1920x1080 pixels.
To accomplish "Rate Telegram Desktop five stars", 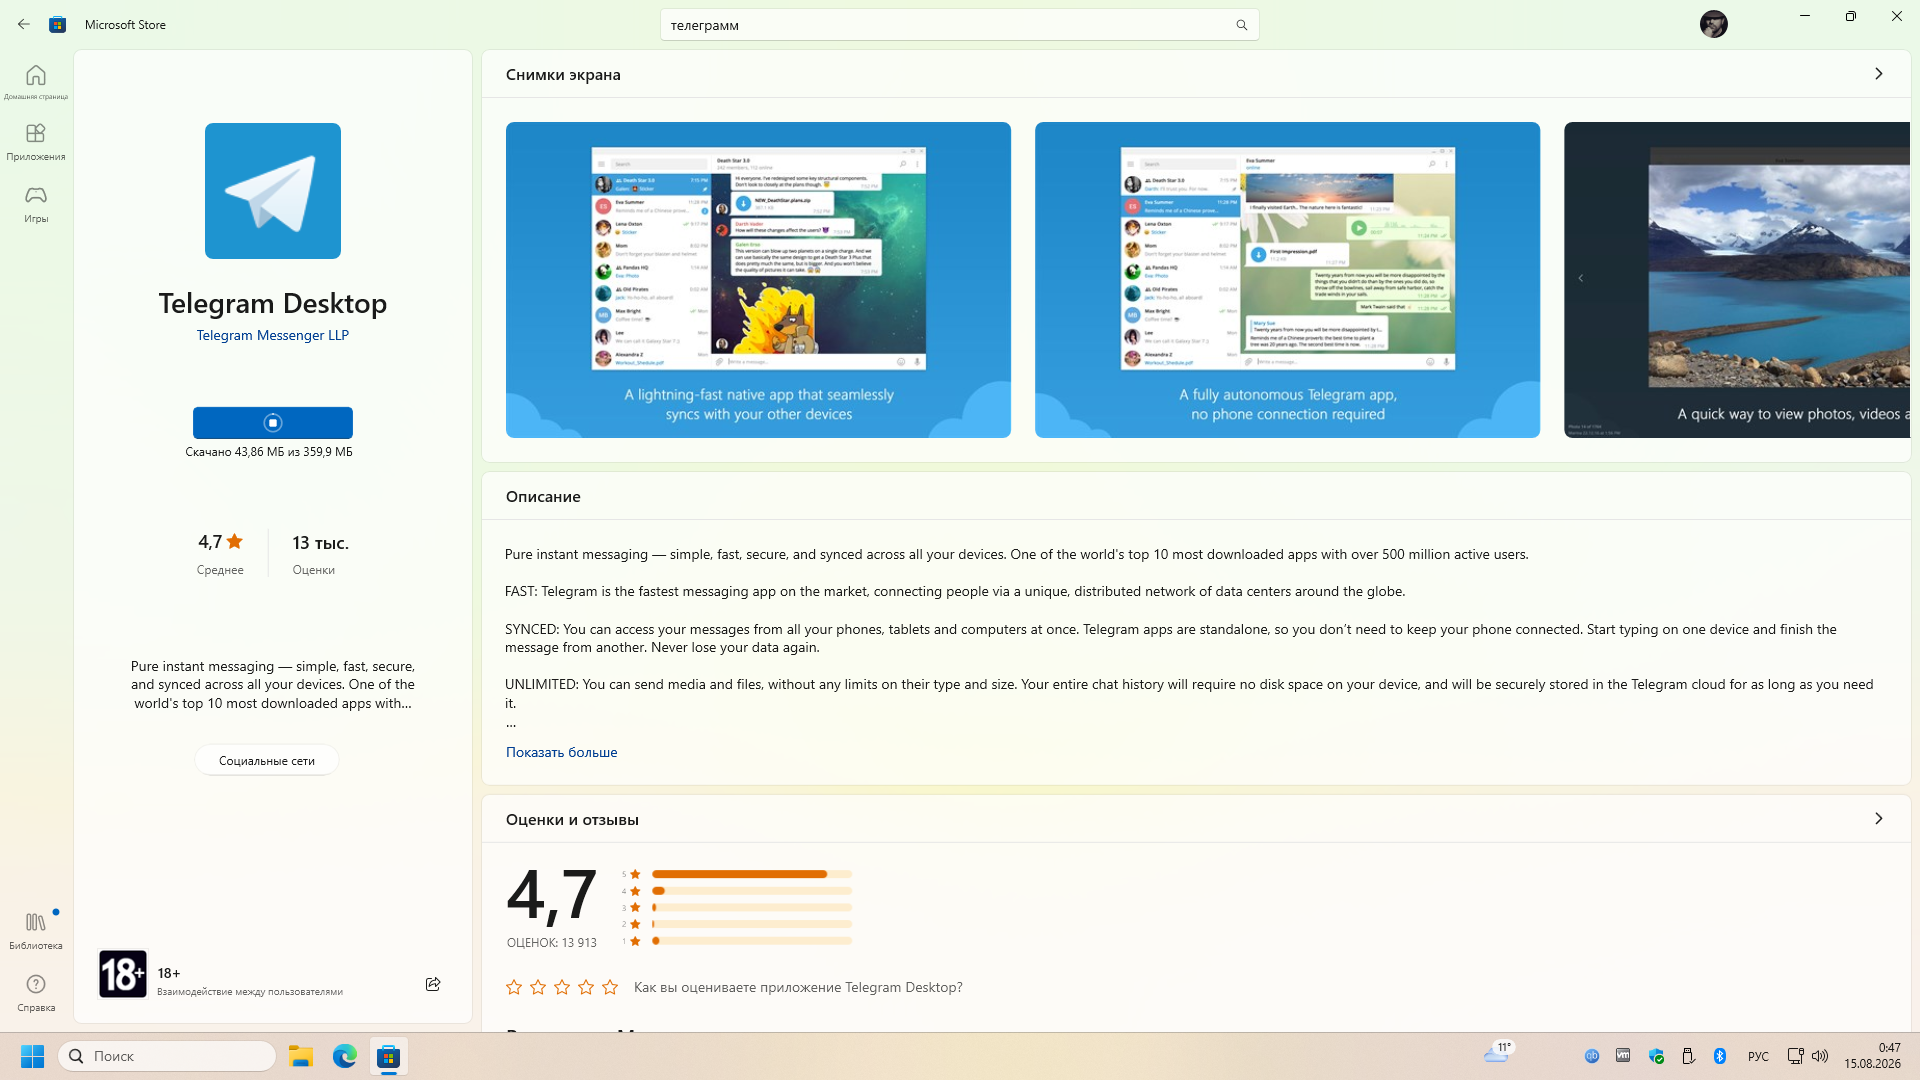I will [610, 987].
